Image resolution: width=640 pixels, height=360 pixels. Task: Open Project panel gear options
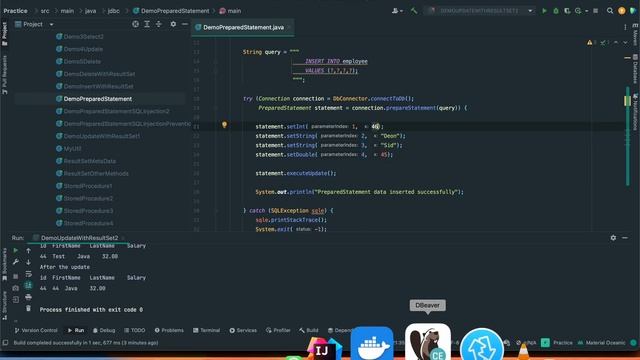pyautogui.click(x=173, y=24)
